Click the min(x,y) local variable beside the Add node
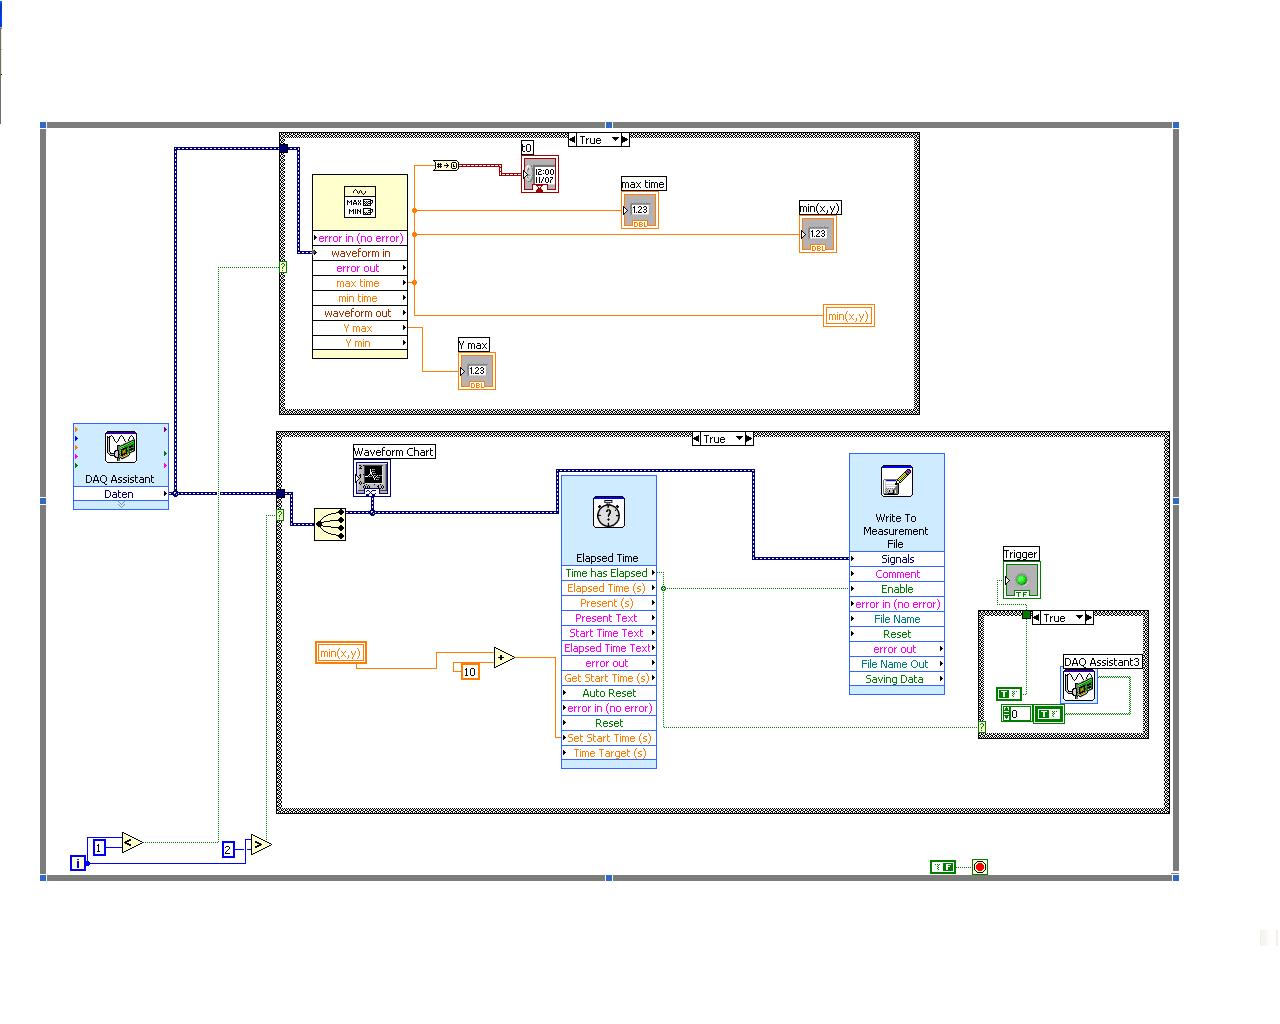Viewport: 1280px width, 1024px height. point(340,653)
